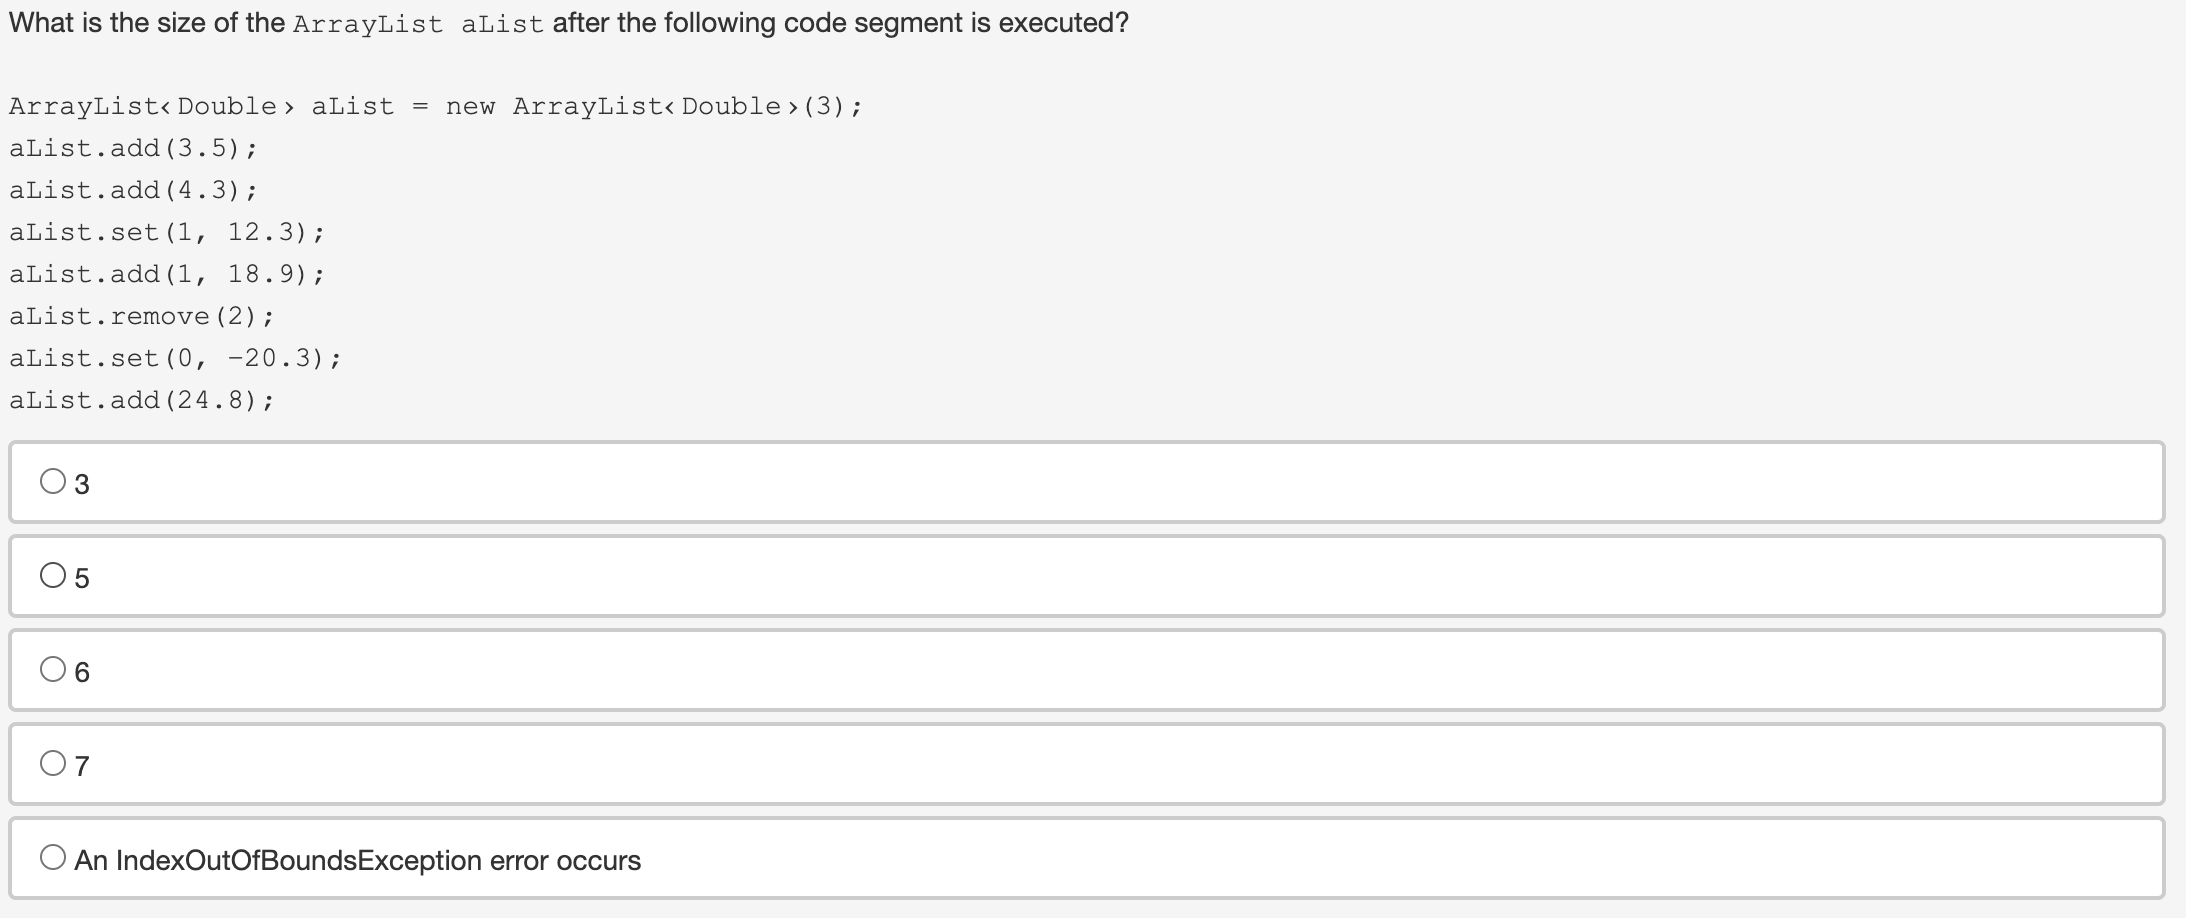Select the radio button for answer 7
The image size is (2186, 918).
pos(51,763)
